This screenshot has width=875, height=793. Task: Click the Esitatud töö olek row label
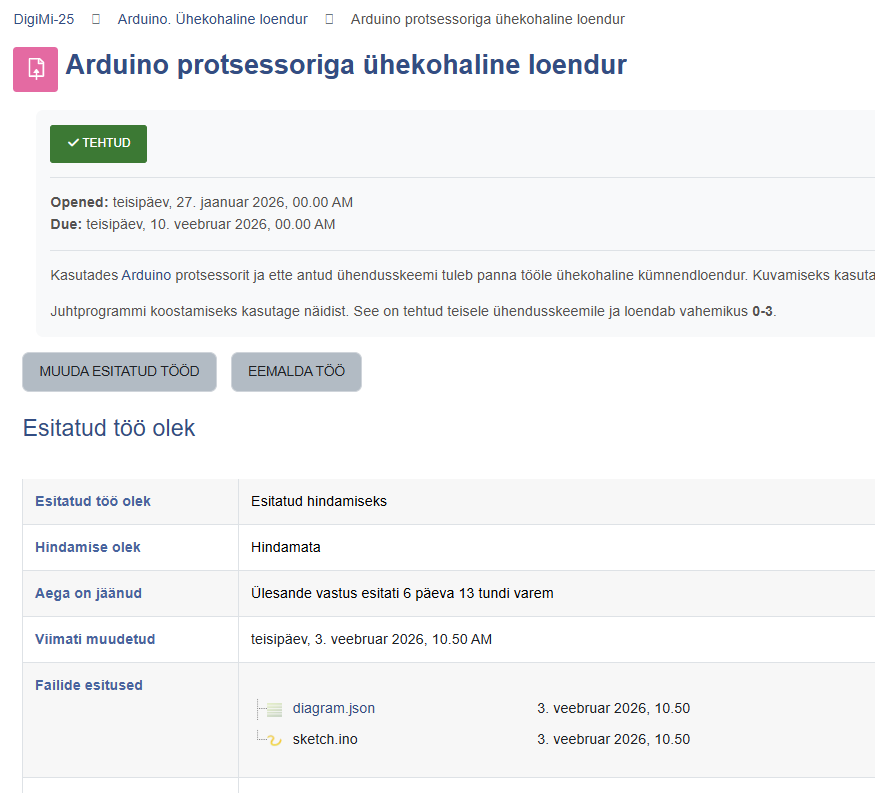(93, 501)
